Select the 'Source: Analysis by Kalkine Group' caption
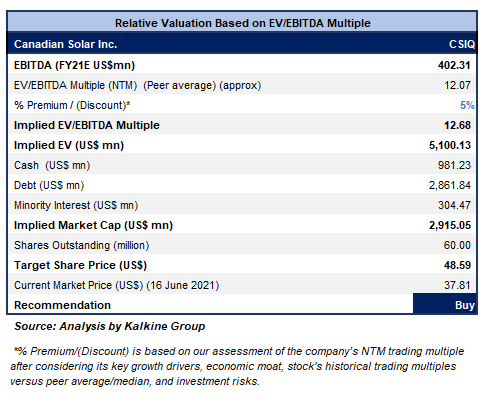 (110, 326)
